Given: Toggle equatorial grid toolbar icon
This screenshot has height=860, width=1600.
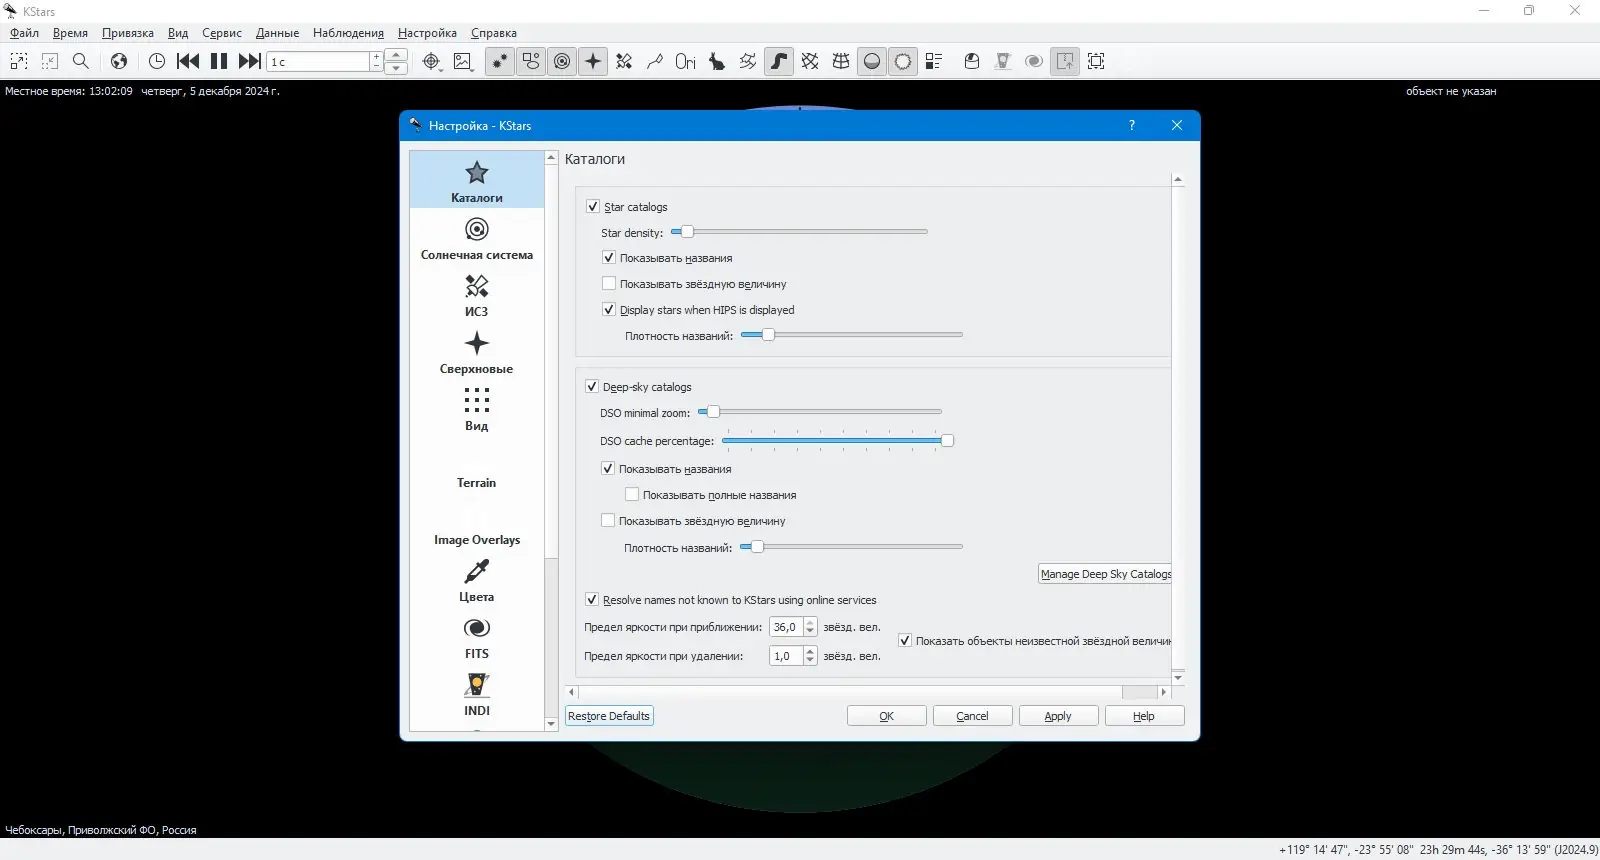Looking at the screenshot, I should pyautogui.click(x=810, y=61).
